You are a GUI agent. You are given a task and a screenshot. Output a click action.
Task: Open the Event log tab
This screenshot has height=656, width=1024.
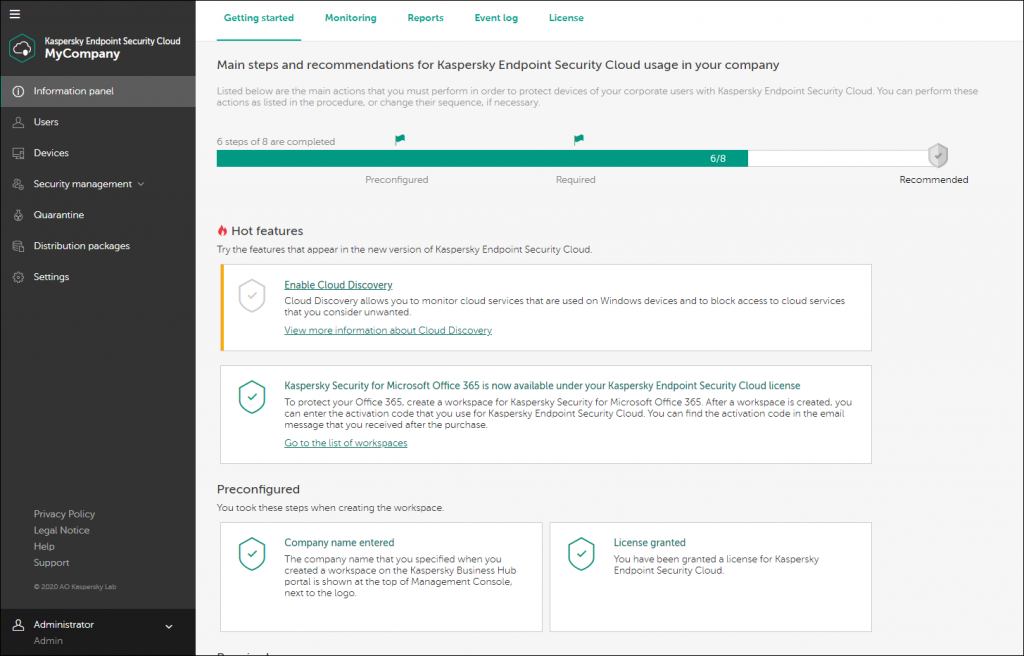click(x=496, y=18)
